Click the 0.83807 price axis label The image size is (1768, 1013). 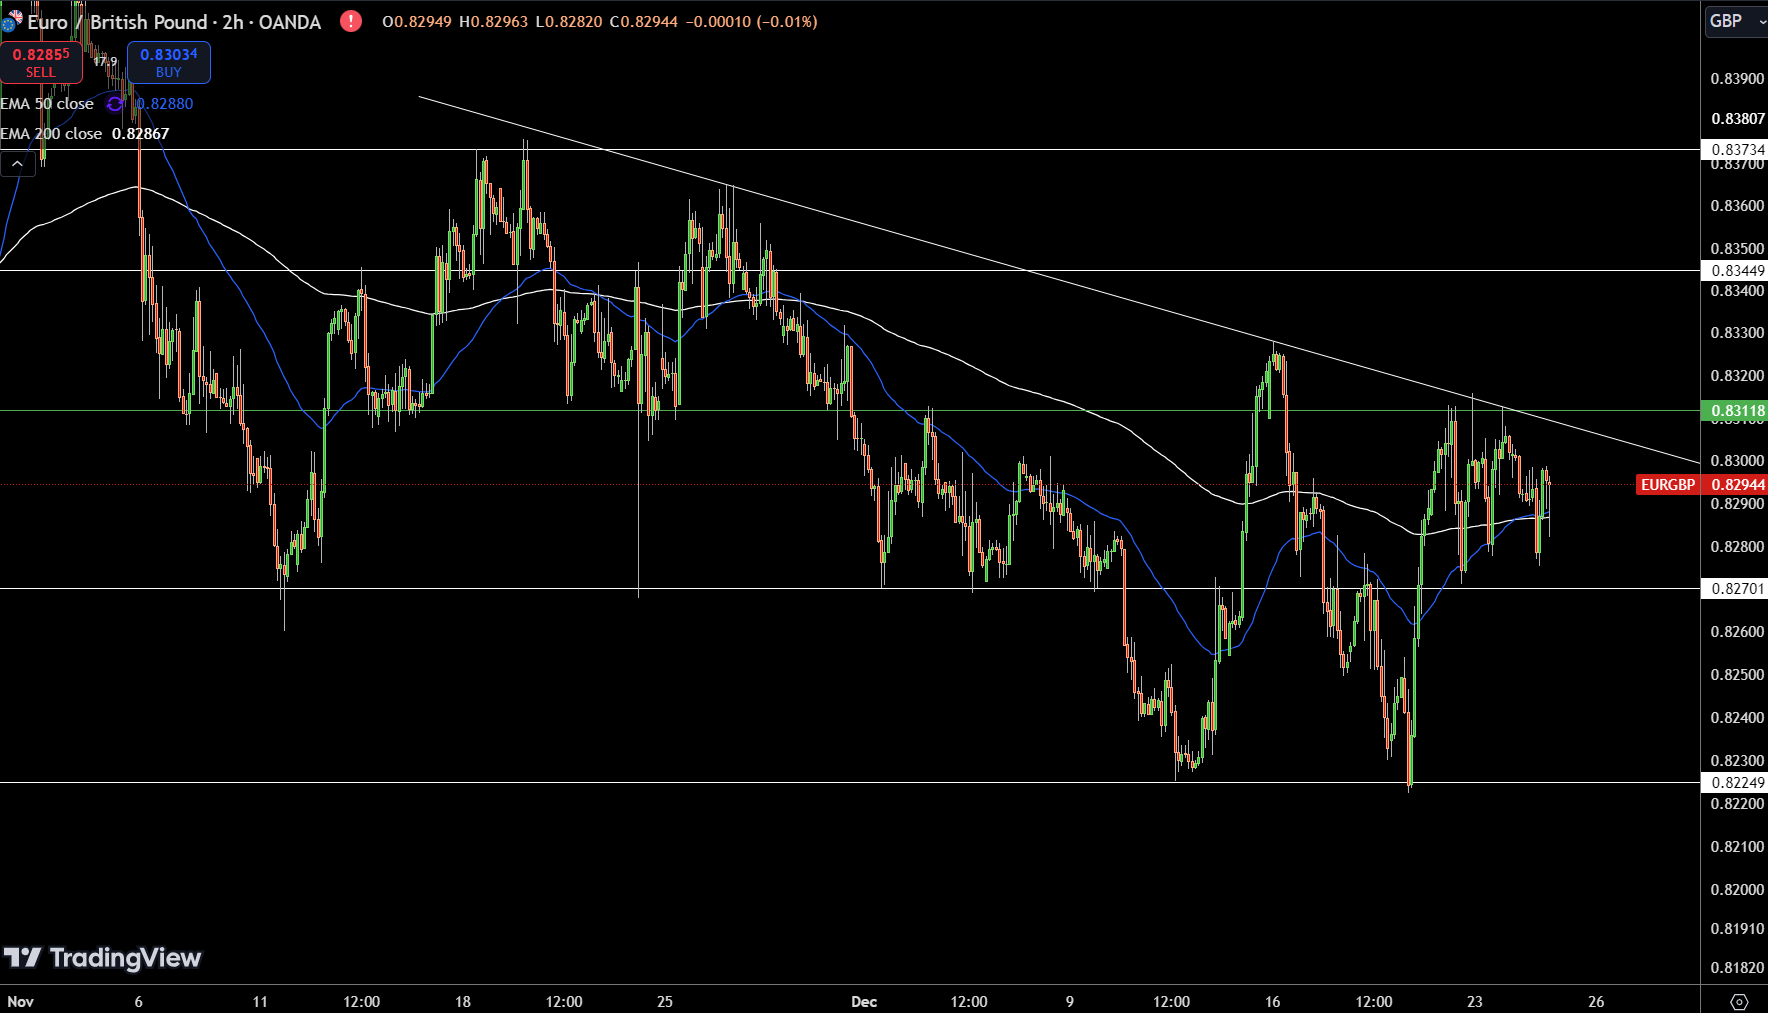[x=1738, y=119]
